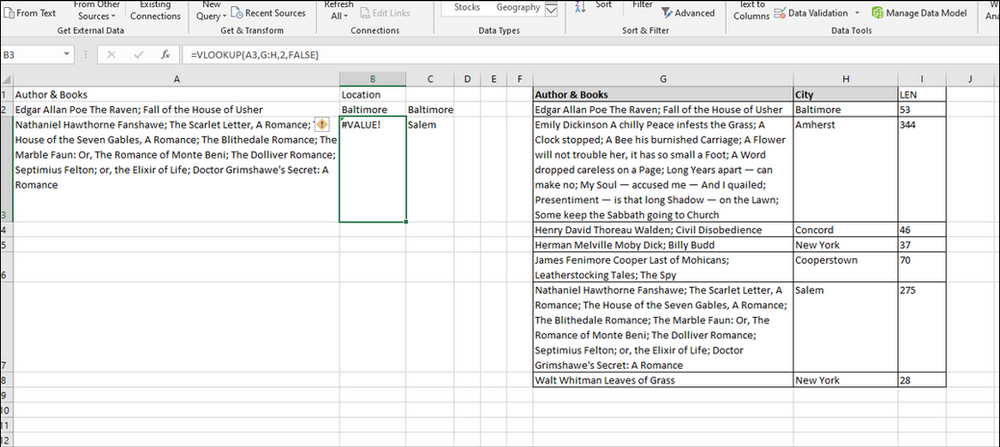Screen dimensions: 1000x447
Task: Open the Data Validation dropdown arrow
Action: (857, 13)
